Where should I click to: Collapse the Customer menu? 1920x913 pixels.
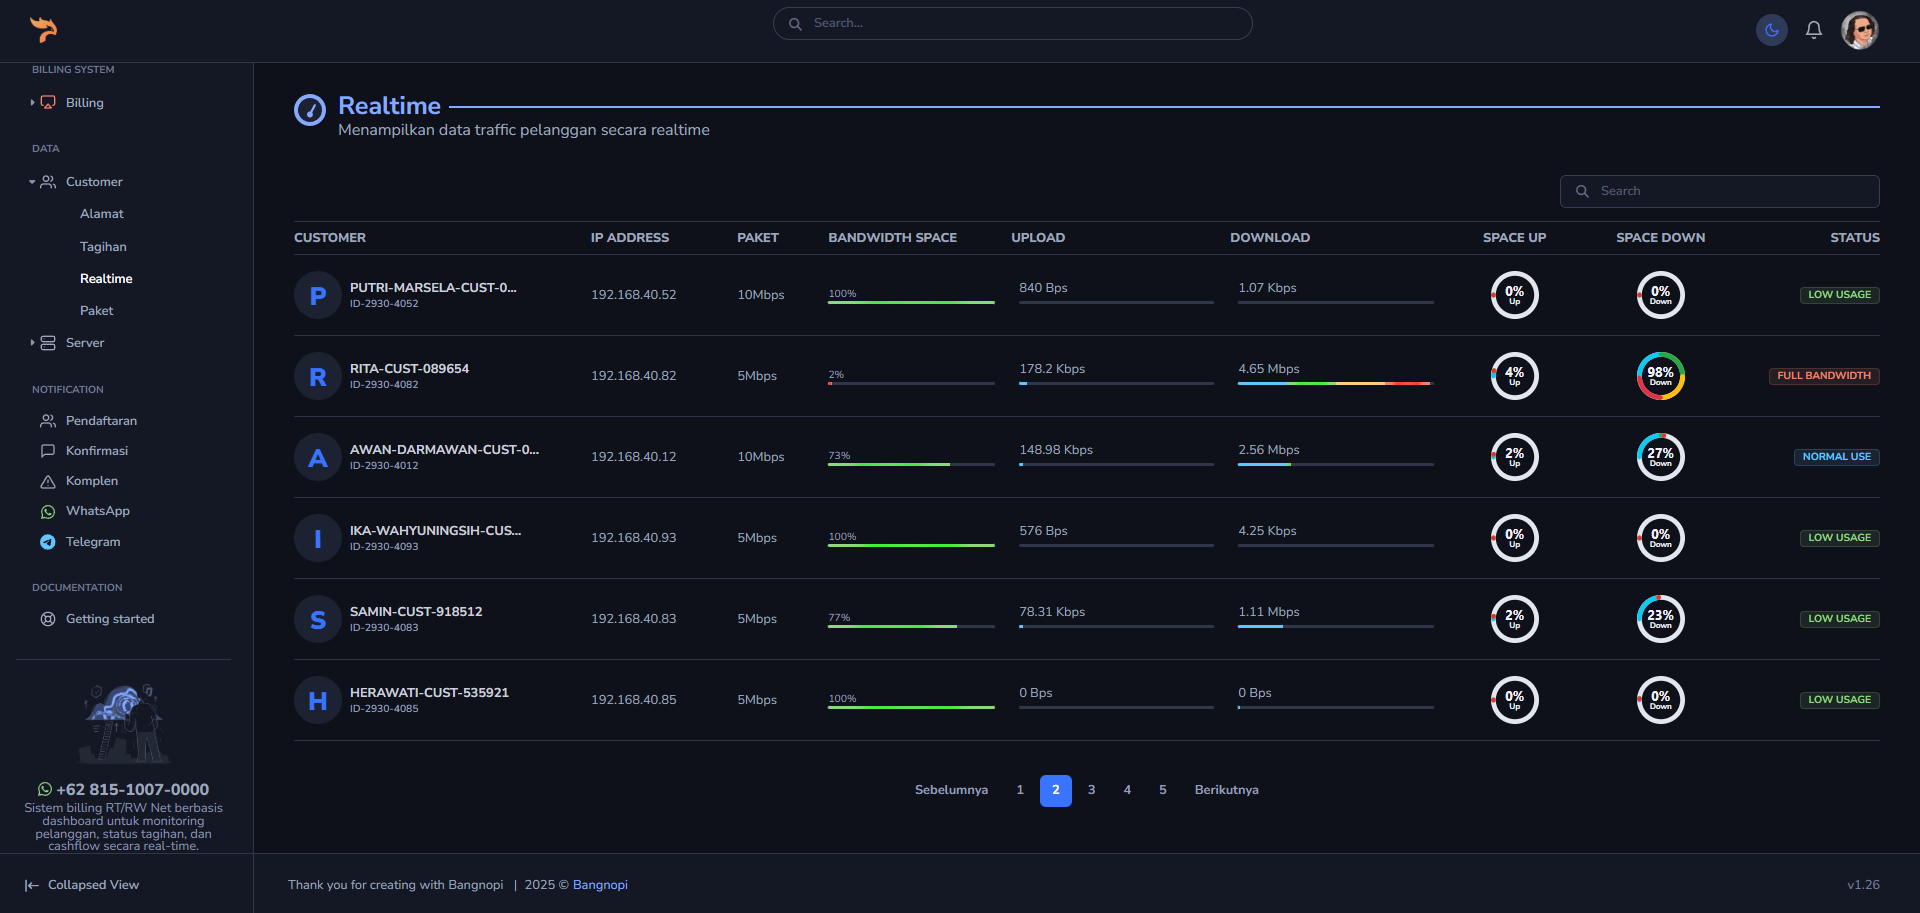[93, 182]
